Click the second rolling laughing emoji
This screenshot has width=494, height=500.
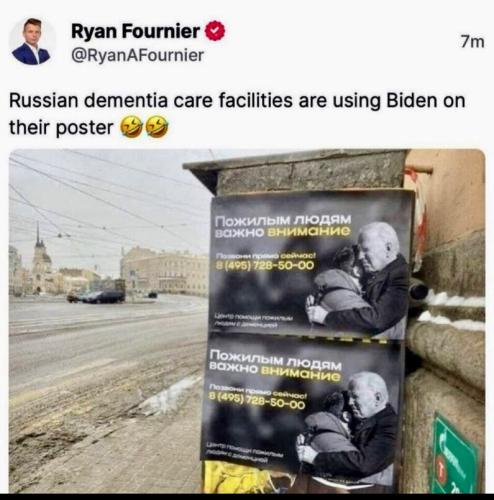point(157,127)
